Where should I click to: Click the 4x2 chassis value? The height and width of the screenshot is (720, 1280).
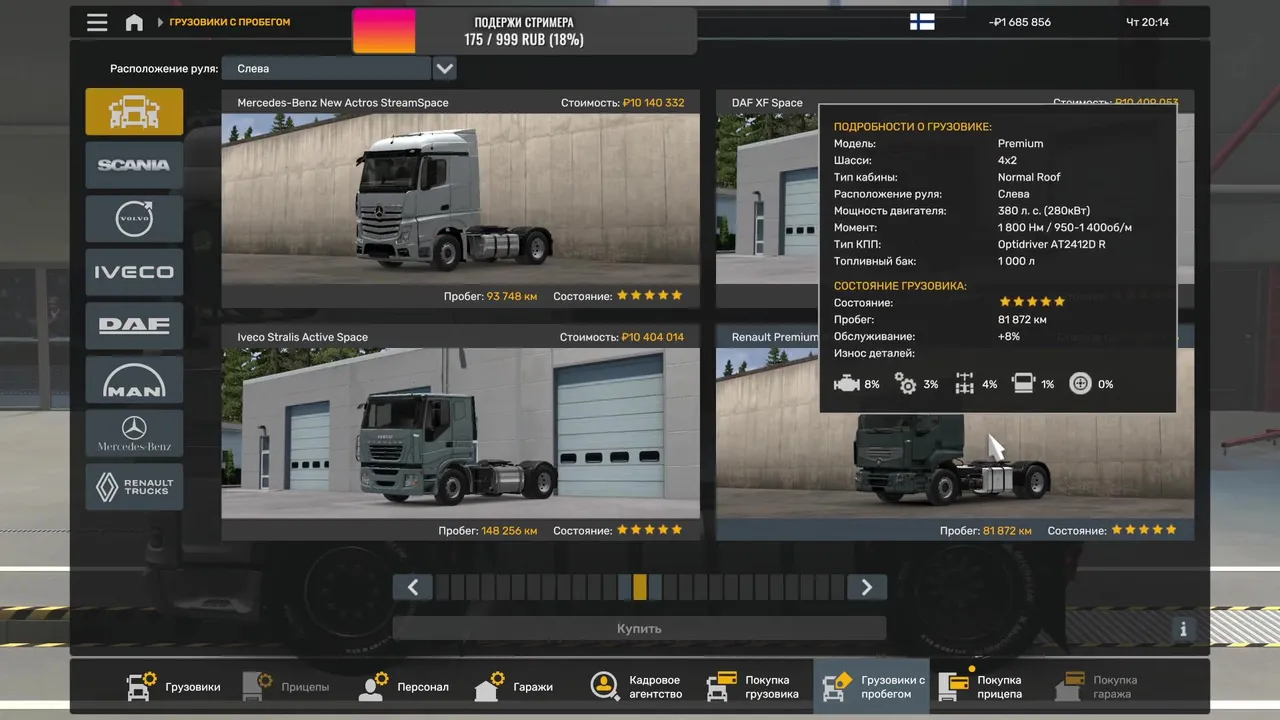1007,160
